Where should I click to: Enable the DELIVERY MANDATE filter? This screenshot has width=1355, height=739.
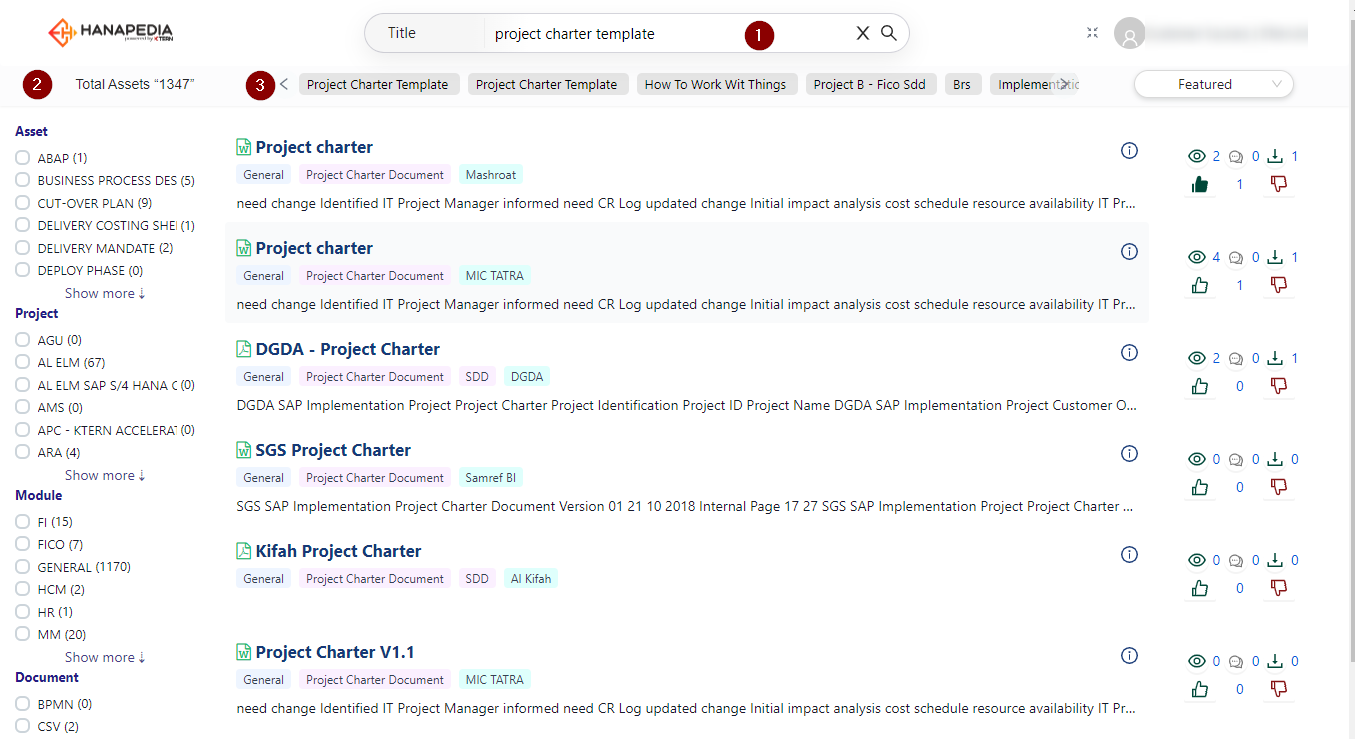pos(23,248)
